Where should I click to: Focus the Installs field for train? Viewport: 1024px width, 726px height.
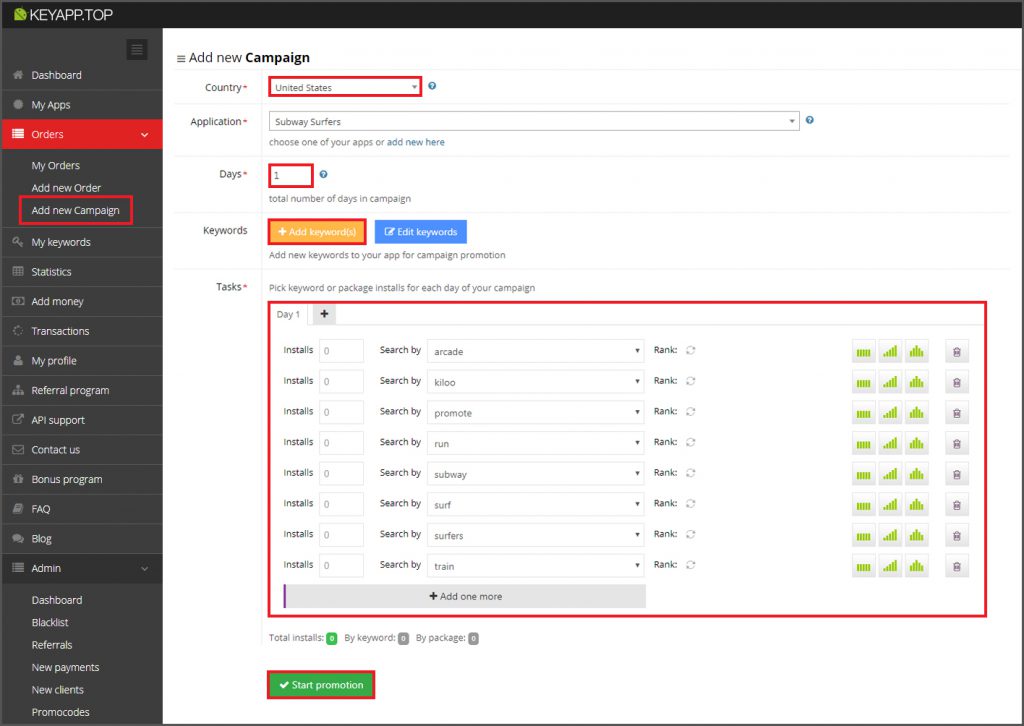[341, 566]
